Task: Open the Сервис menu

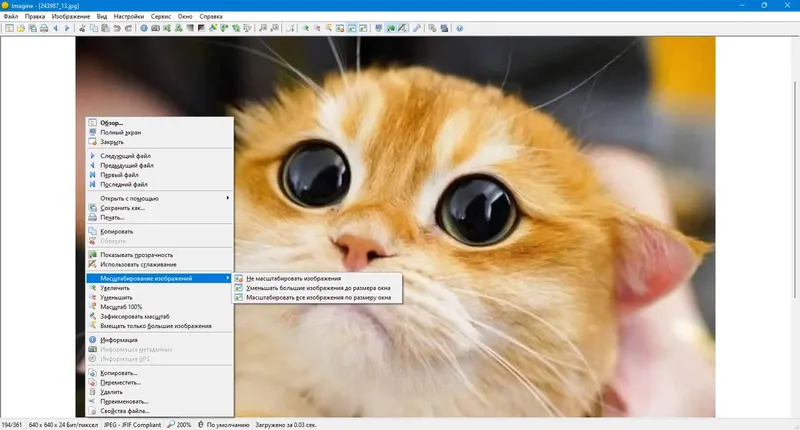Action: click(161, 16)
